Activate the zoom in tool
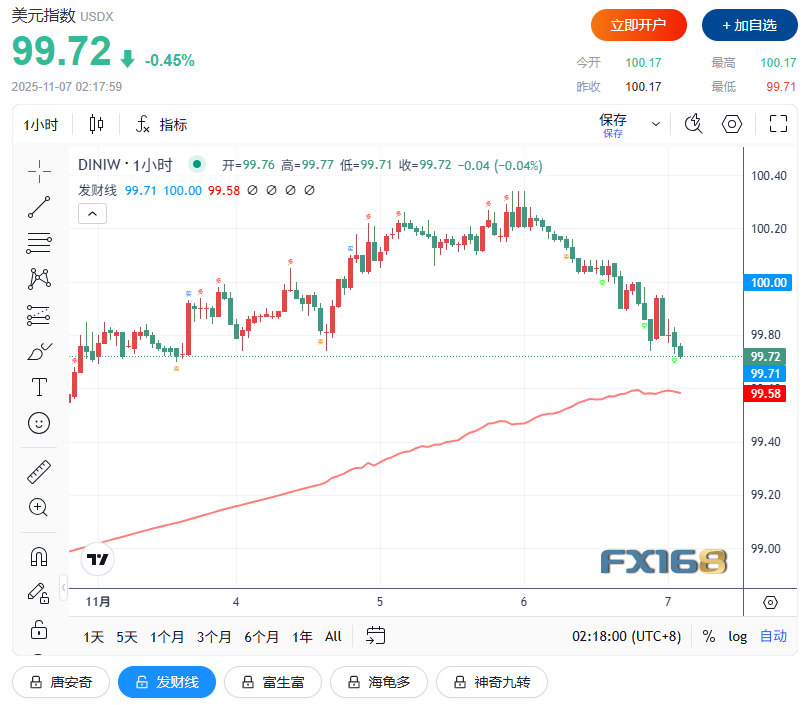 [39, 507]
